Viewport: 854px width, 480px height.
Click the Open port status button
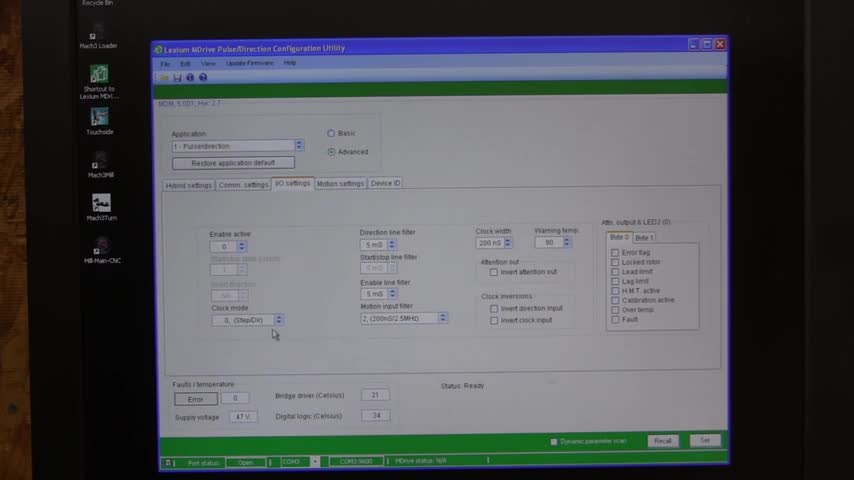coord(246,463)
